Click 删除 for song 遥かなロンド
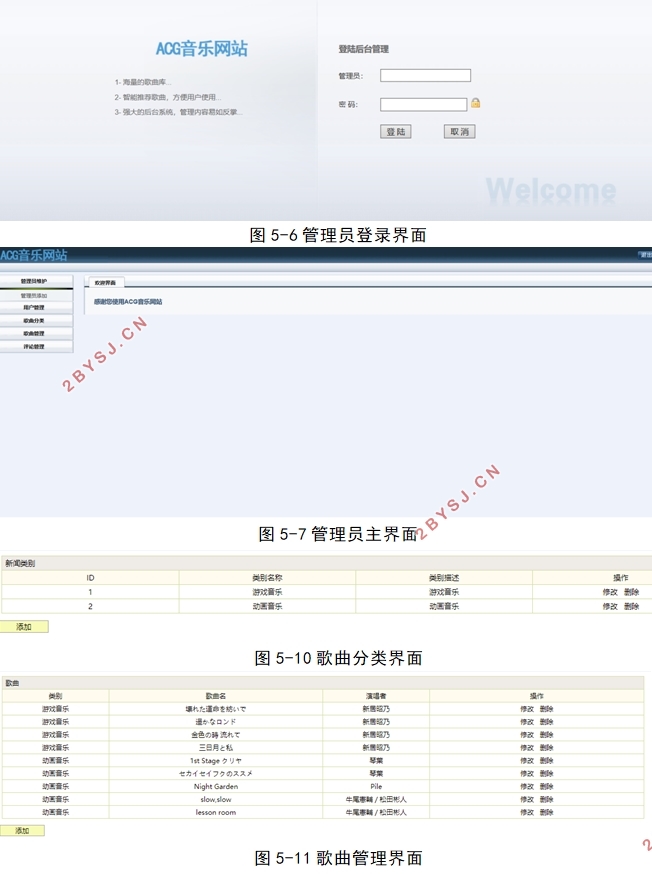 pos(547,722)
